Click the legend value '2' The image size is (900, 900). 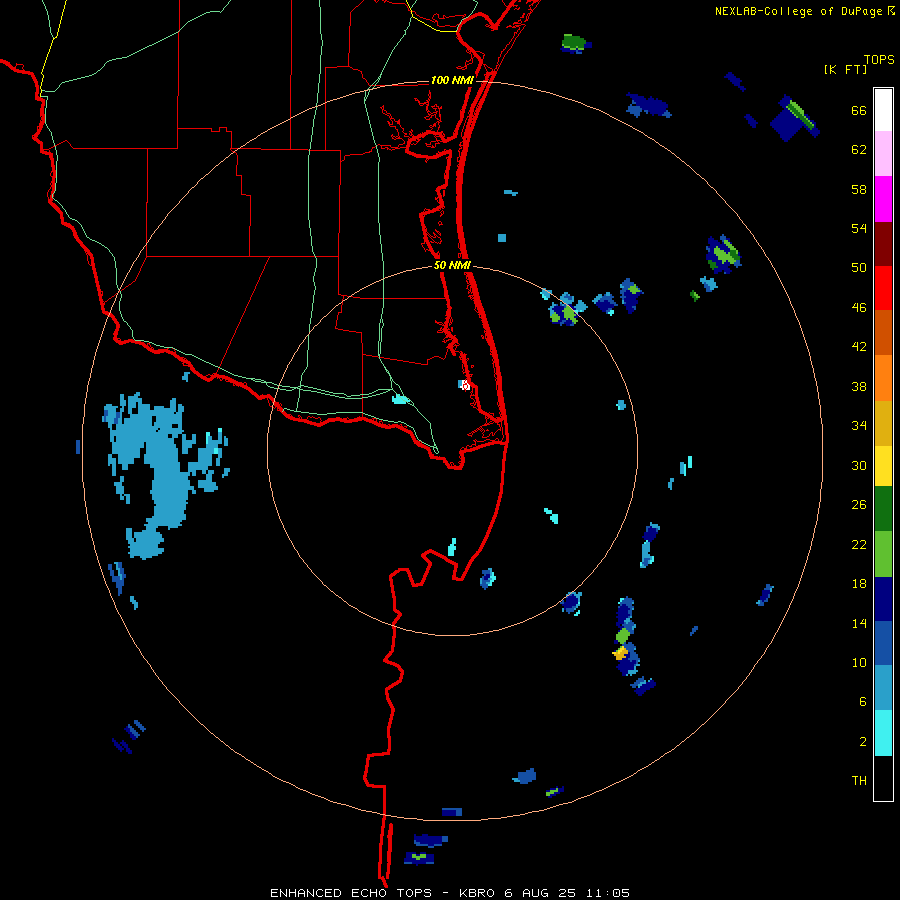(863, 742)
